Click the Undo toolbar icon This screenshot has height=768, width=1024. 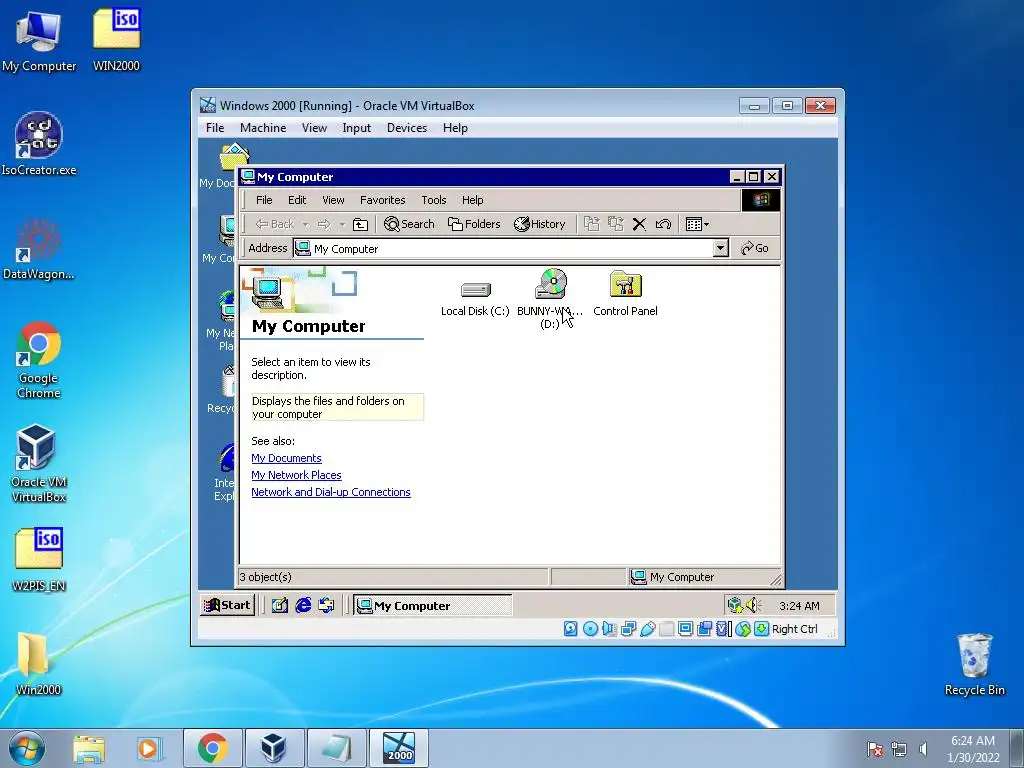point(663,225)
